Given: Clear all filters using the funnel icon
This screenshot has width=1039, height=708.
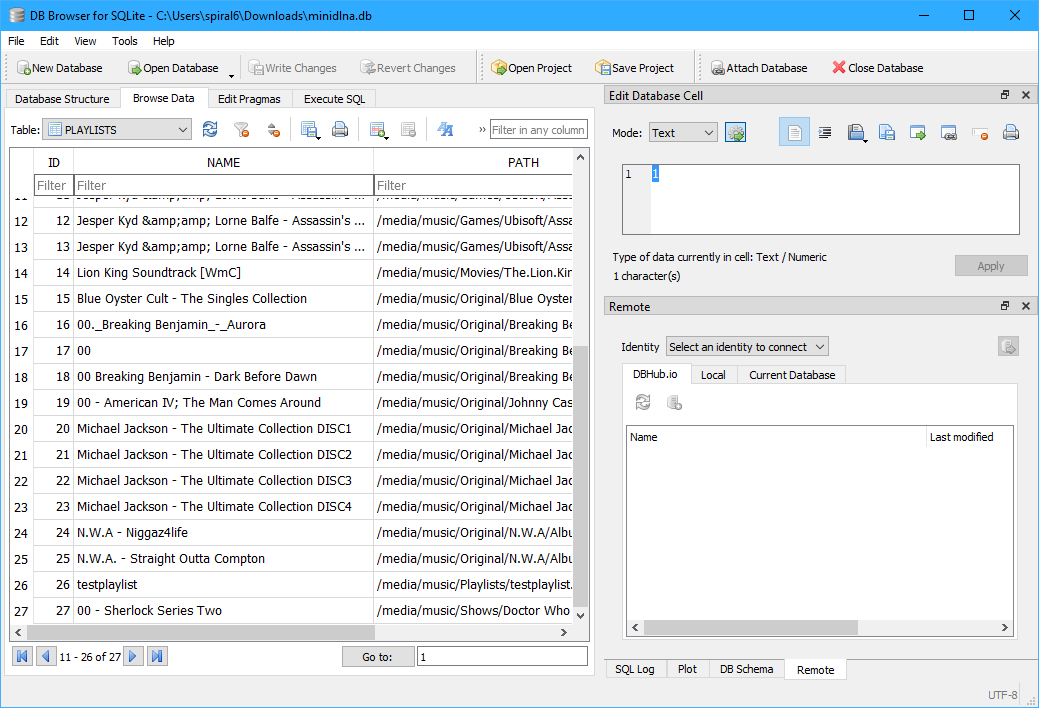Looking at the screenshot, I should (242, 129).
